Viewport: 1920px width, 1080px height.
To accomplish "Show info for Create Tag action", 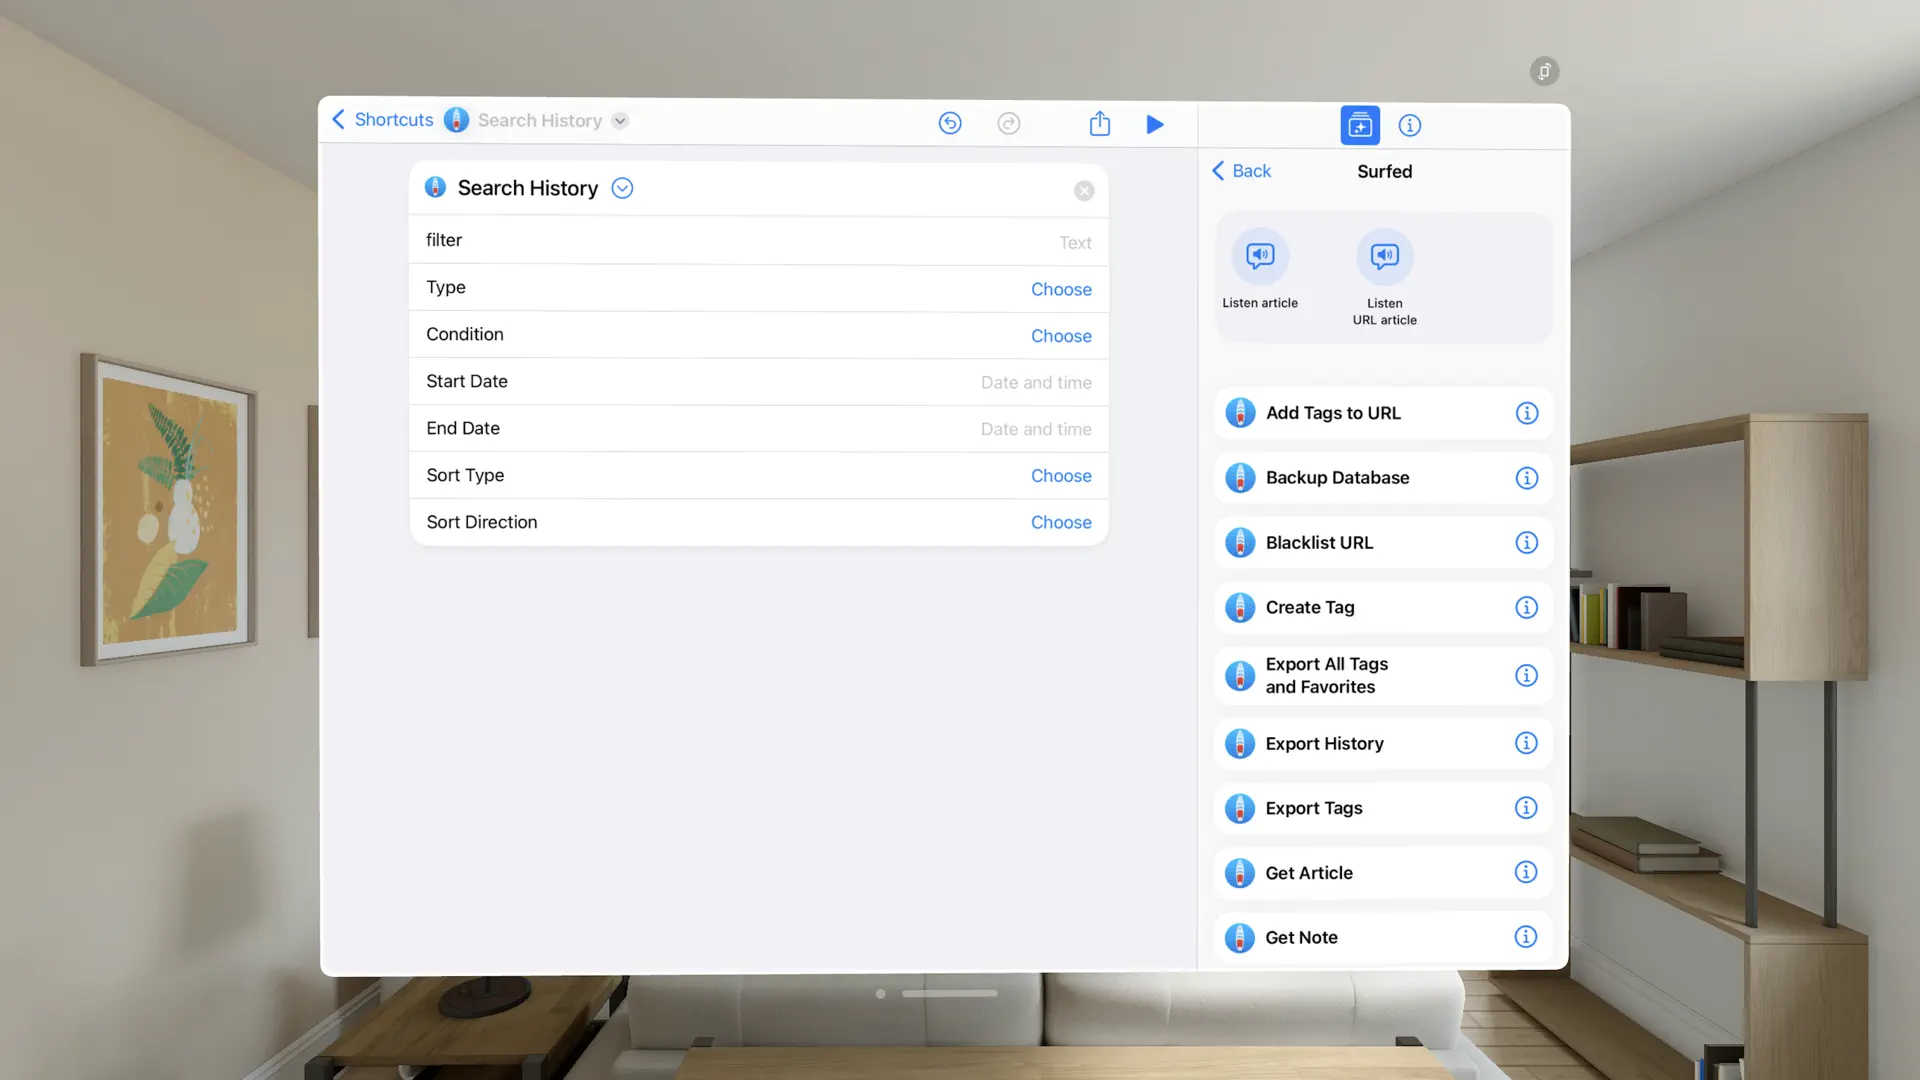I will [x=1527, y=607].
